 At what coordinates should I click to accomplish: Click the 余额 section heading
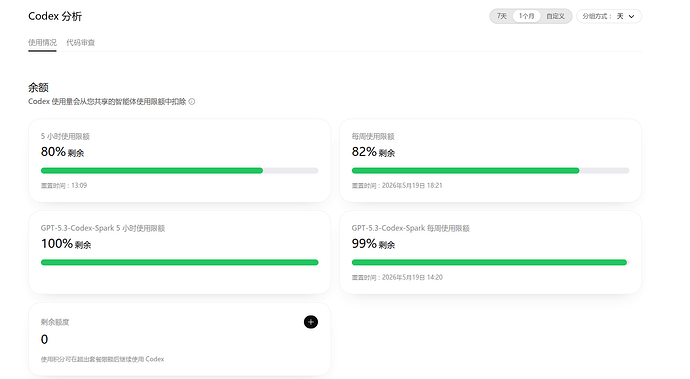click(x=38, y=87)
